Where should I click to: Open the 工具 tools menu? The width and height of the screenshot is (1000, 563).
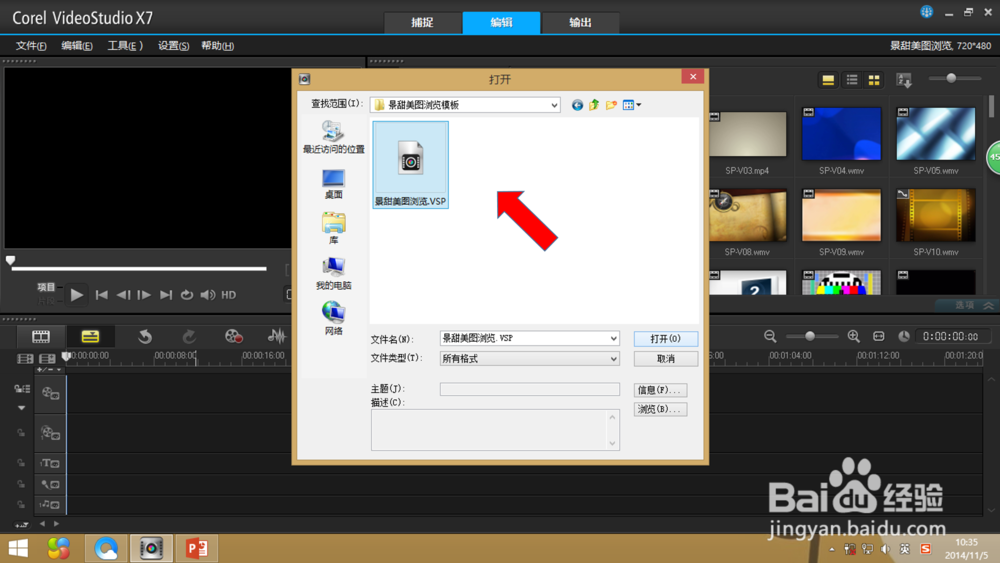tap(124, 46)
